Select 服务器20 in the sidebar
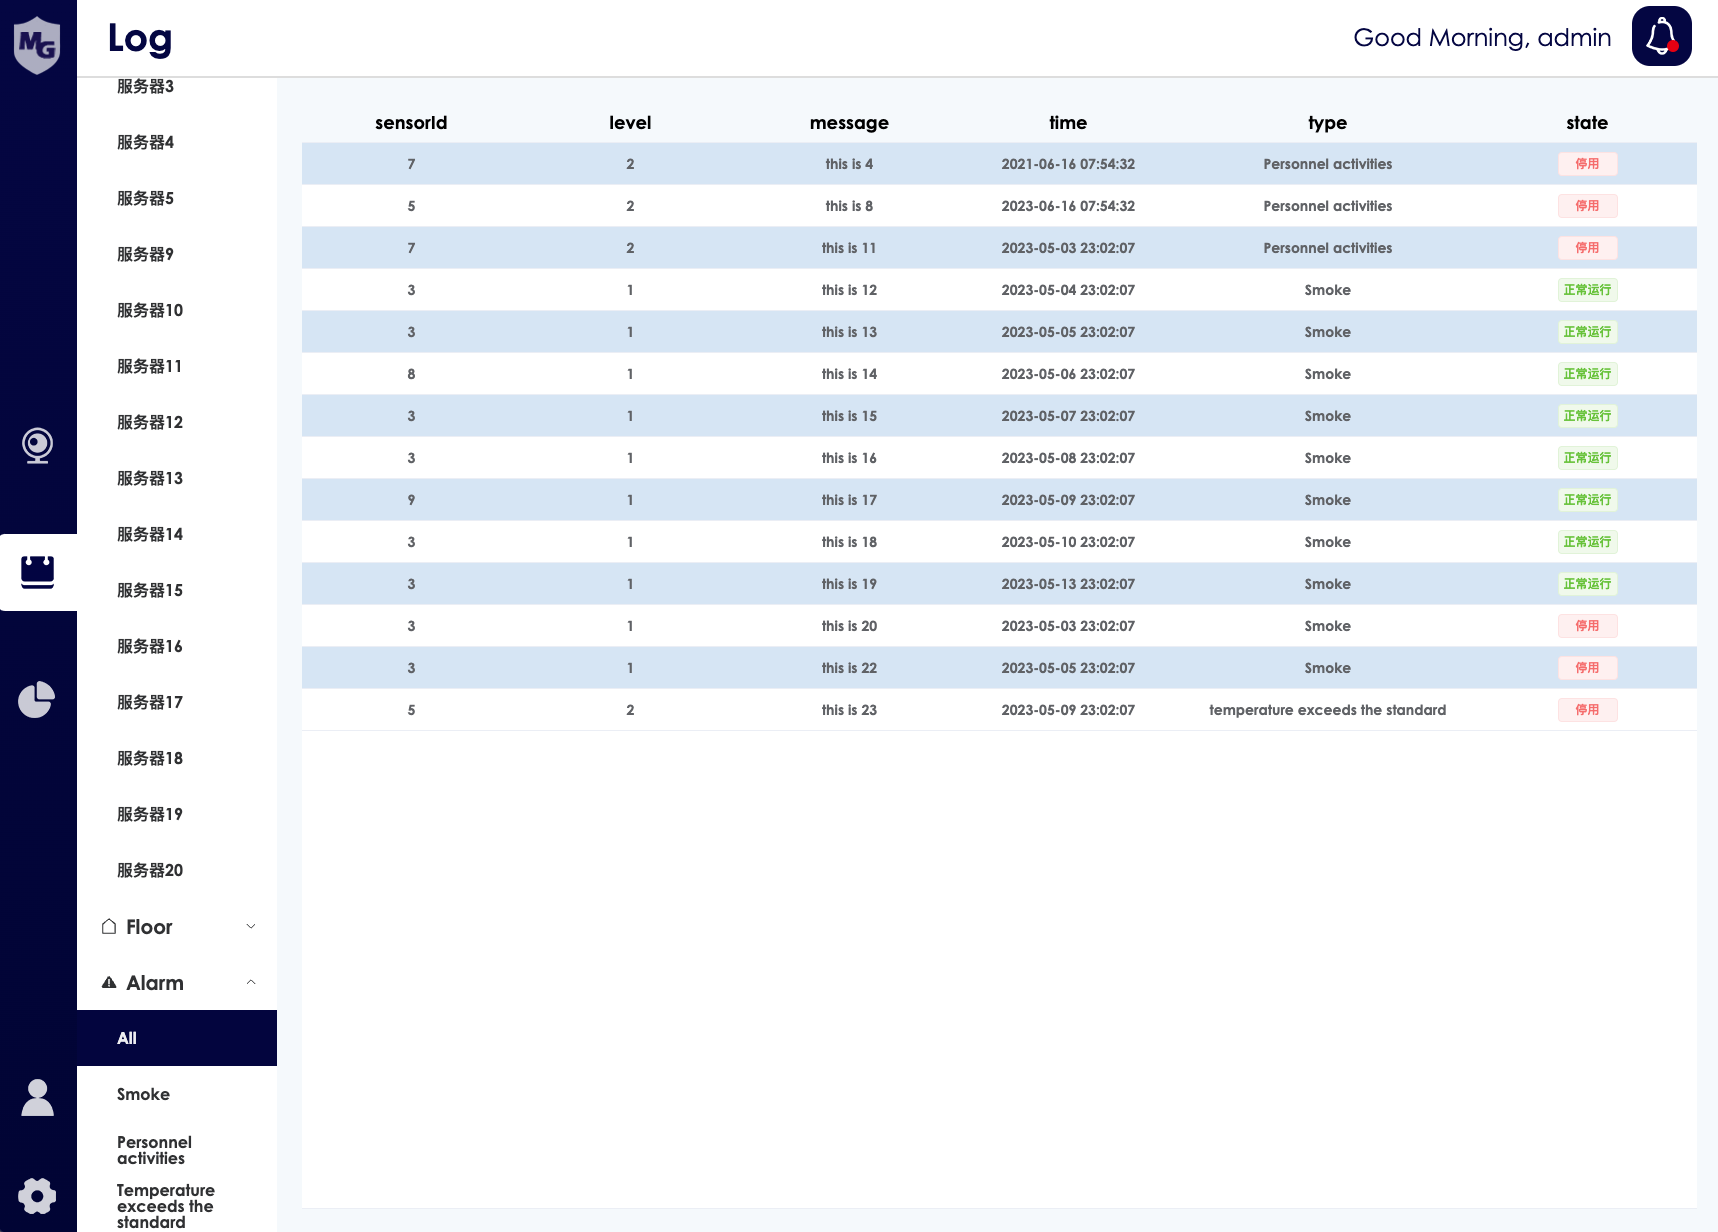 click(x=150, y=870)
